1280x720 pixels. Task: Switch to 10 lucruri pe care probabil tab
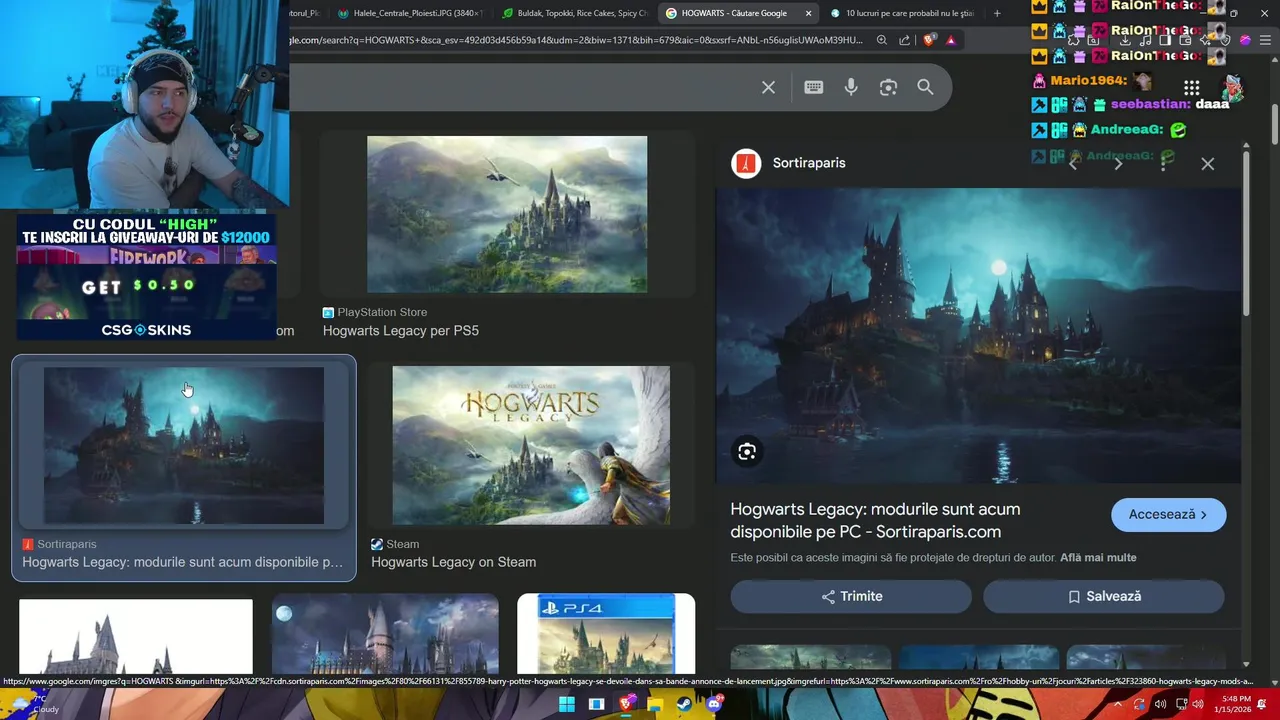[905, 13]
